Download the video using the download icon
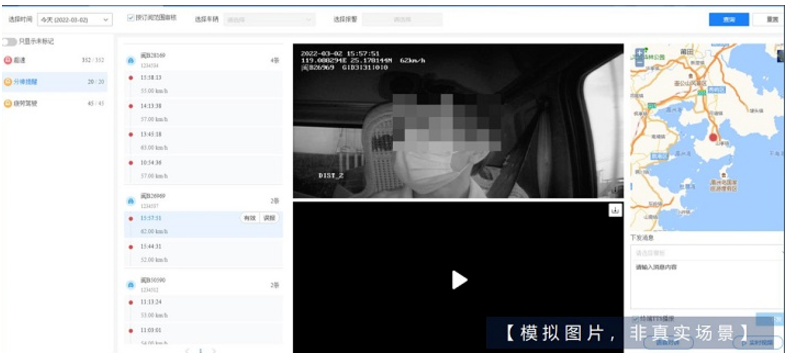Image resolution: width=791 pixels, height=364 pixels. click(615, 210)
